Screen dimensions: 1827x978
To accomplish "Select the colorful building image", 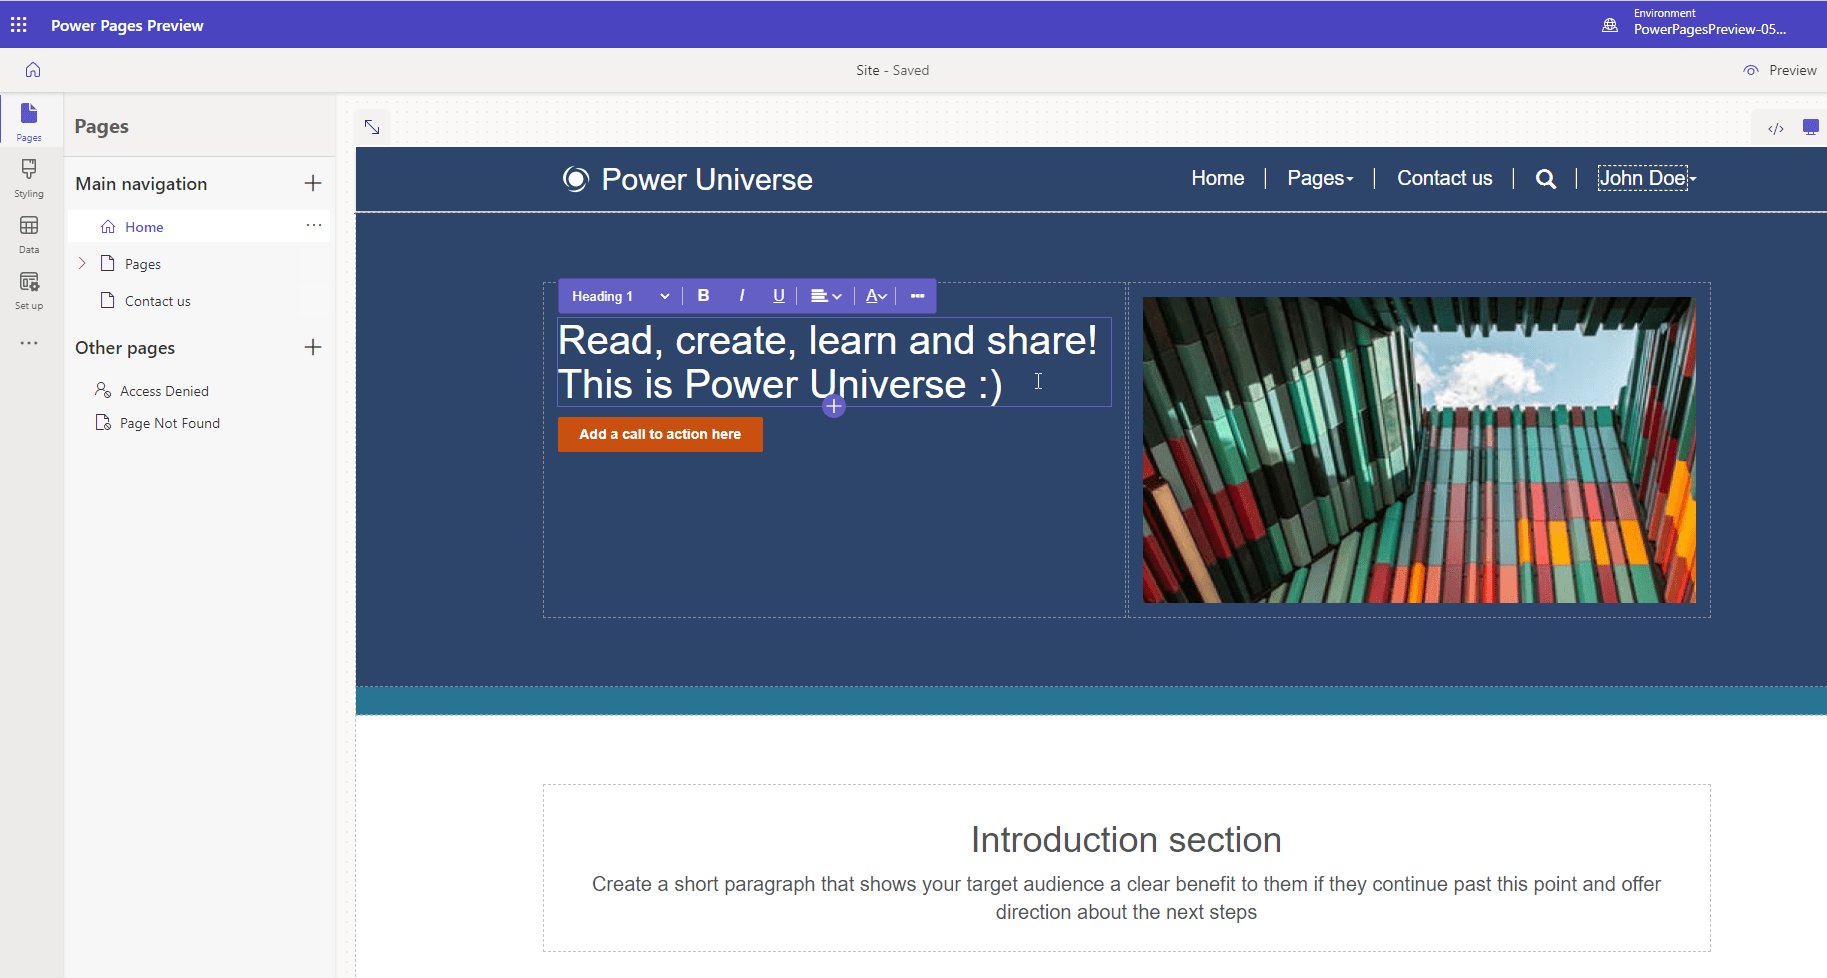I will [1419, 450].
